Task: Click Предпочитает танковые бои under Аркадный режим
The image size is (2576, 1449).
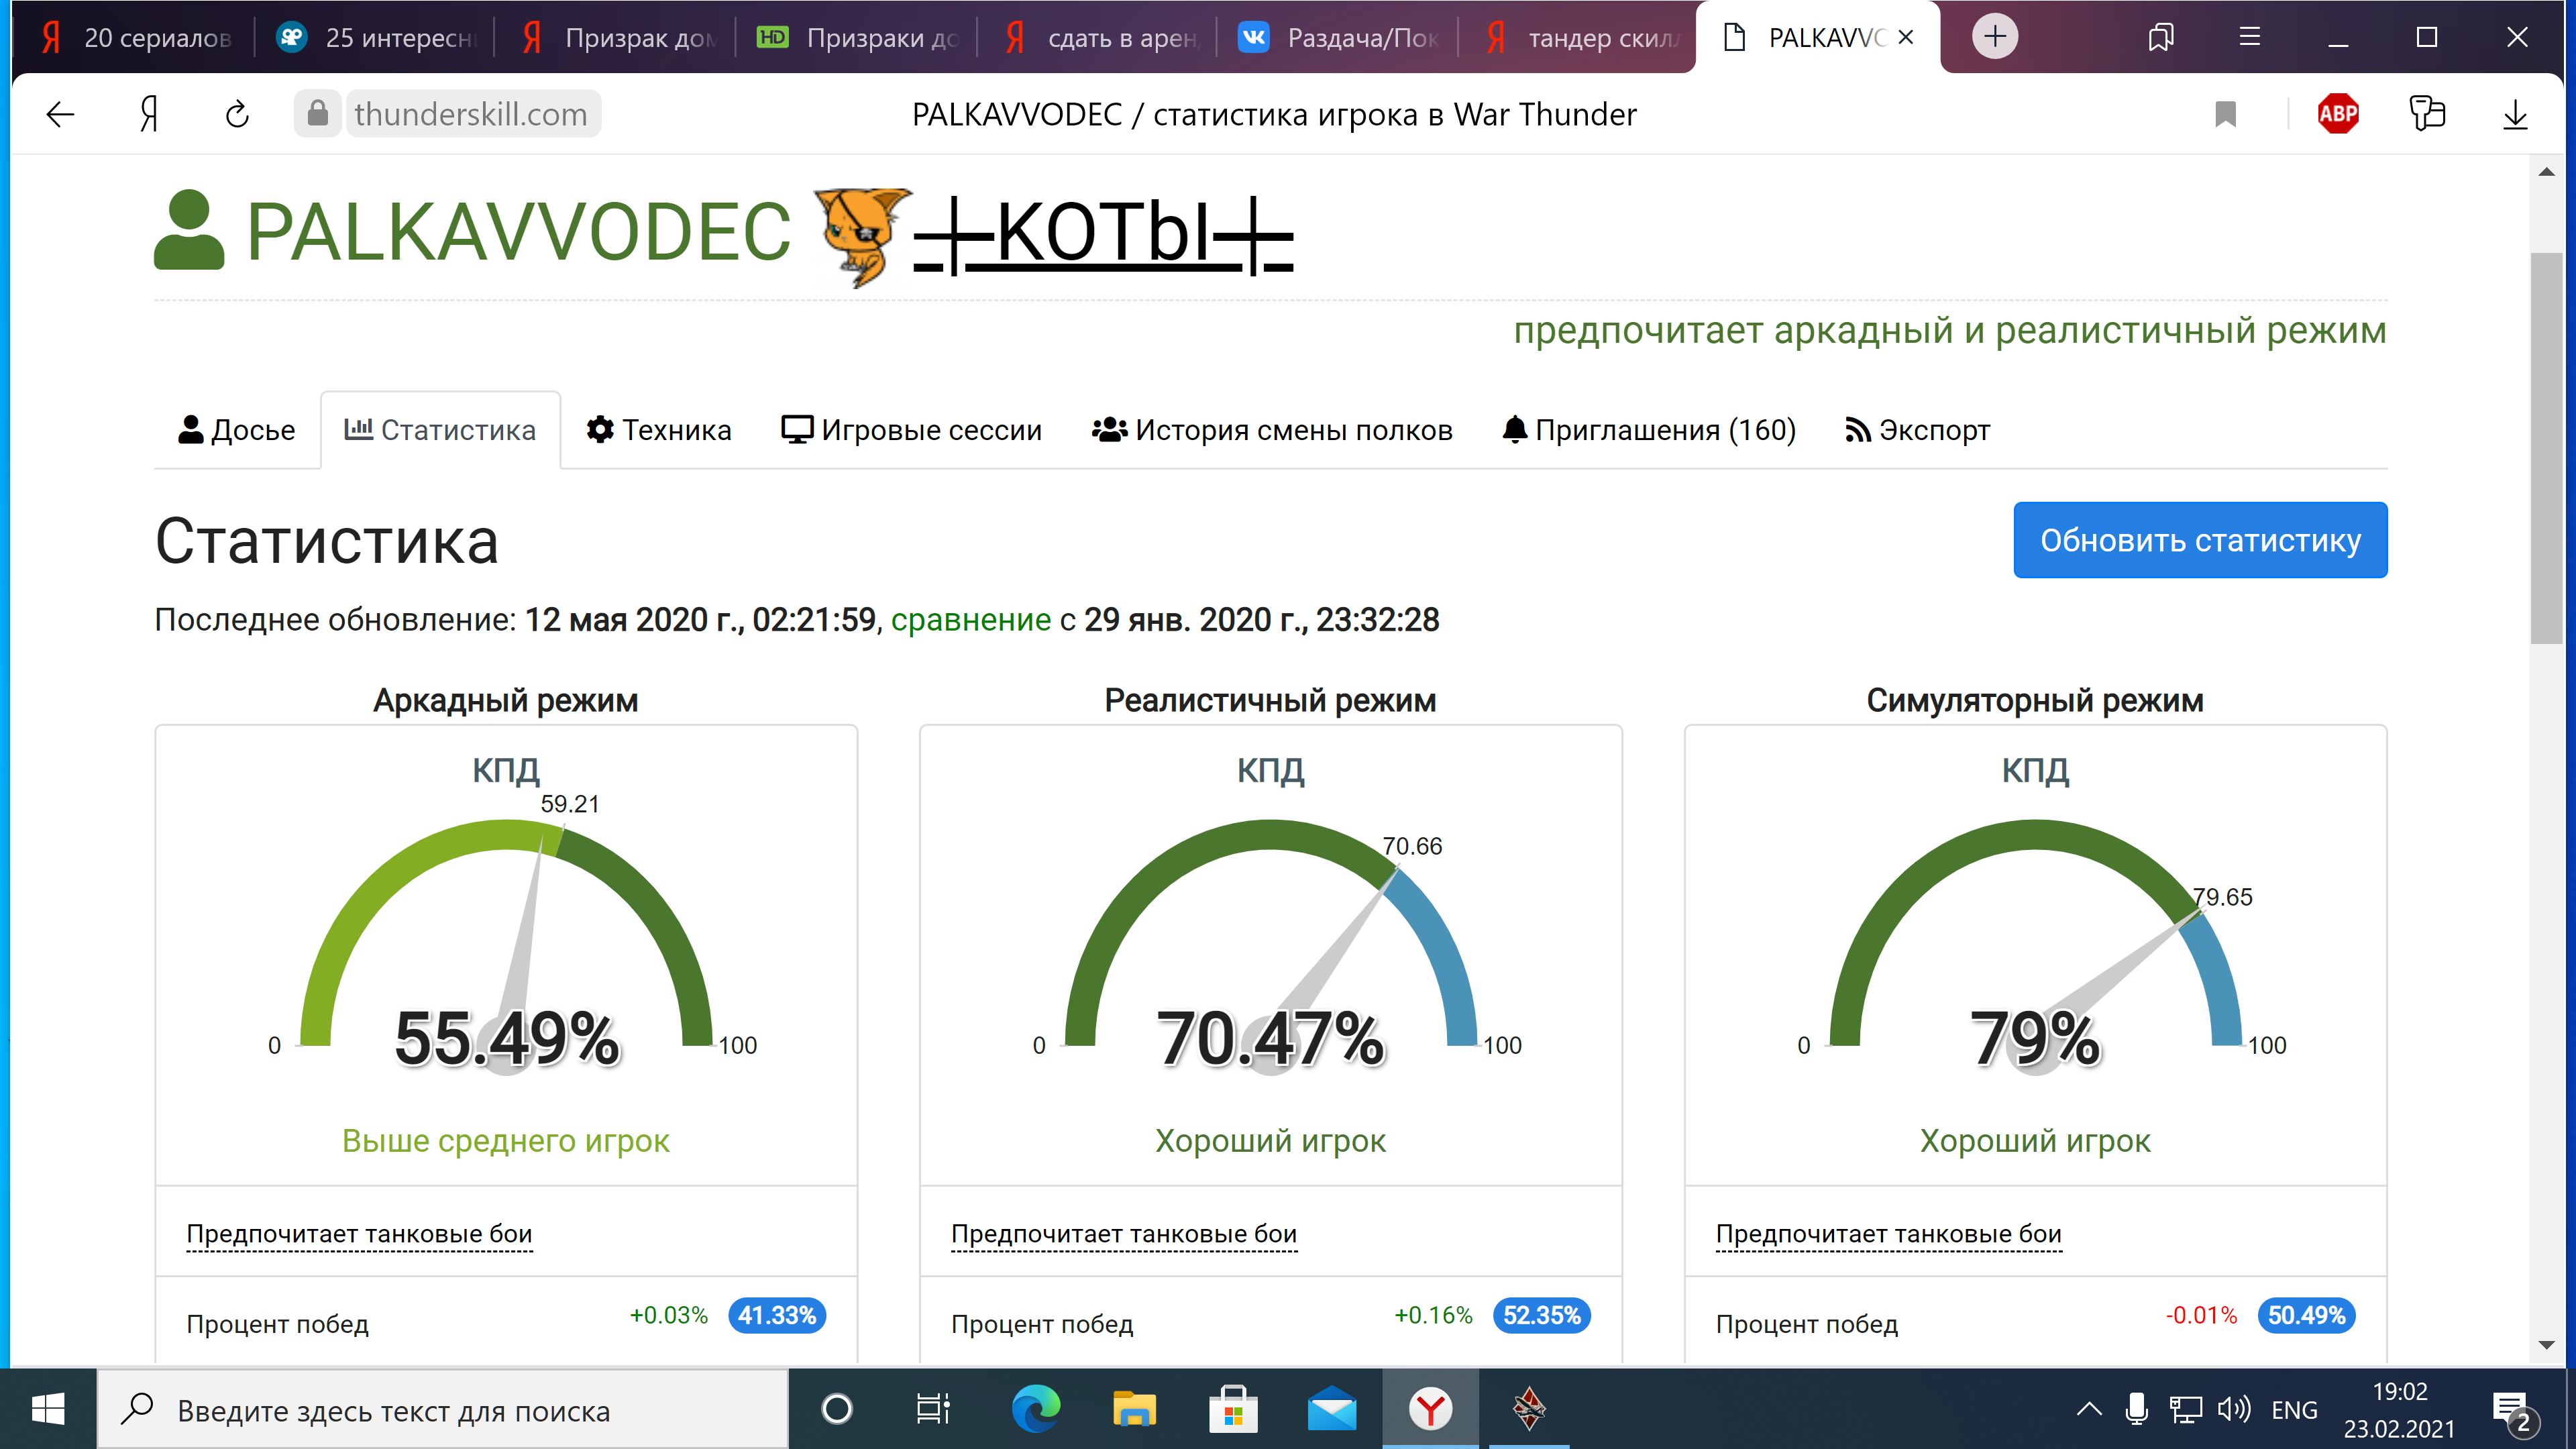Action: [359, 1234]
